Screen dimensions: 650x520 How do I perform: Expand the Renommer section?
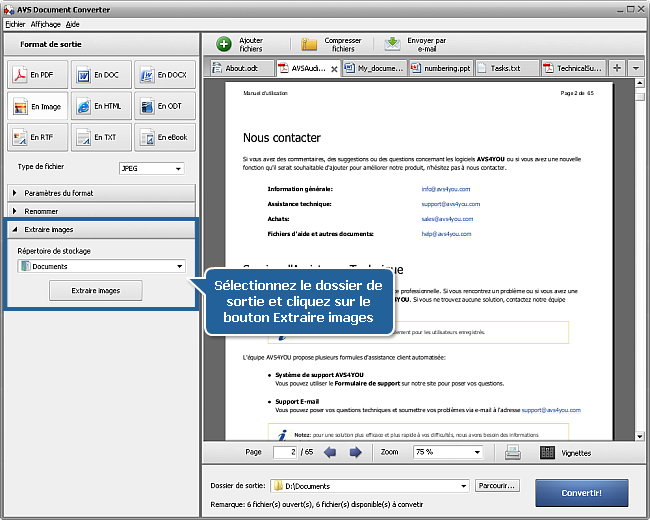click(101, 211)
